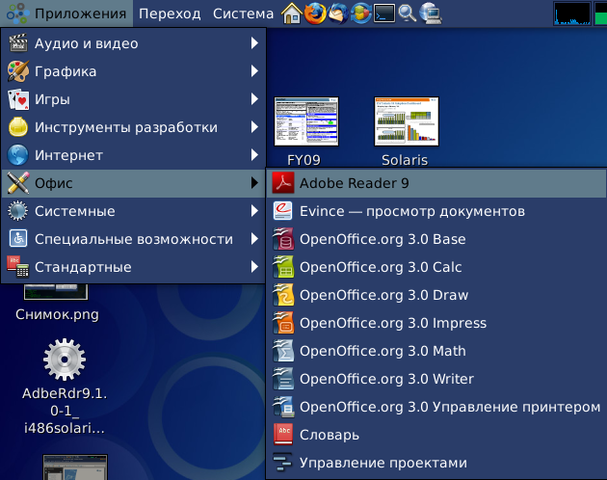Screen dimensions: 607x480
Task: Expand the Специальные возможности submenu arrow
Action: pyautogui.click(x=254, y=239)
